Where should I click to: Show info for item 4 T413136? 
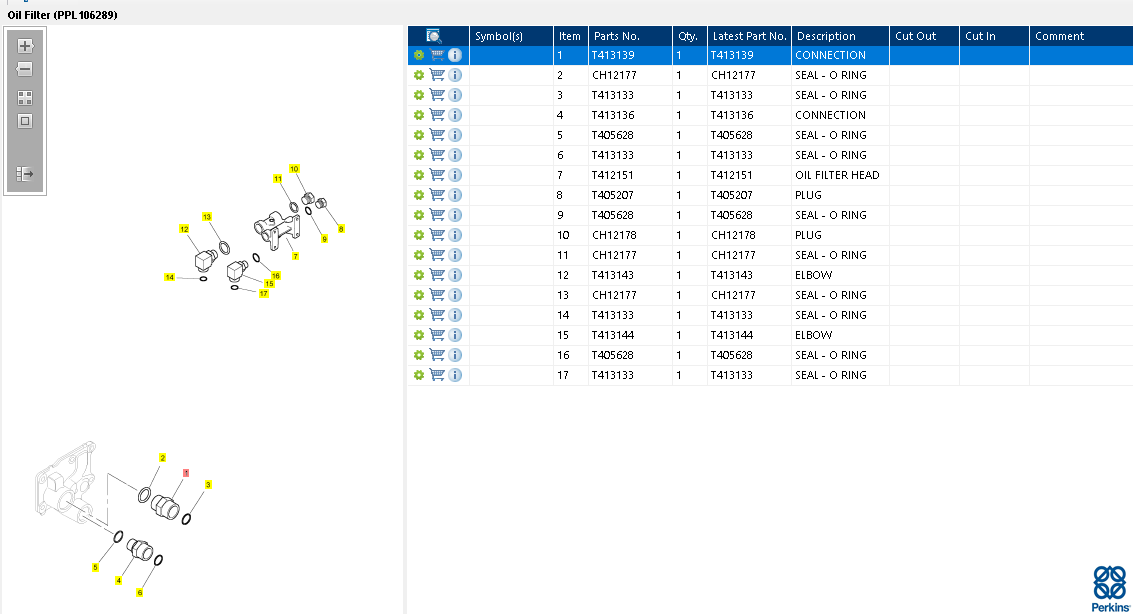(x=455, y=115)
